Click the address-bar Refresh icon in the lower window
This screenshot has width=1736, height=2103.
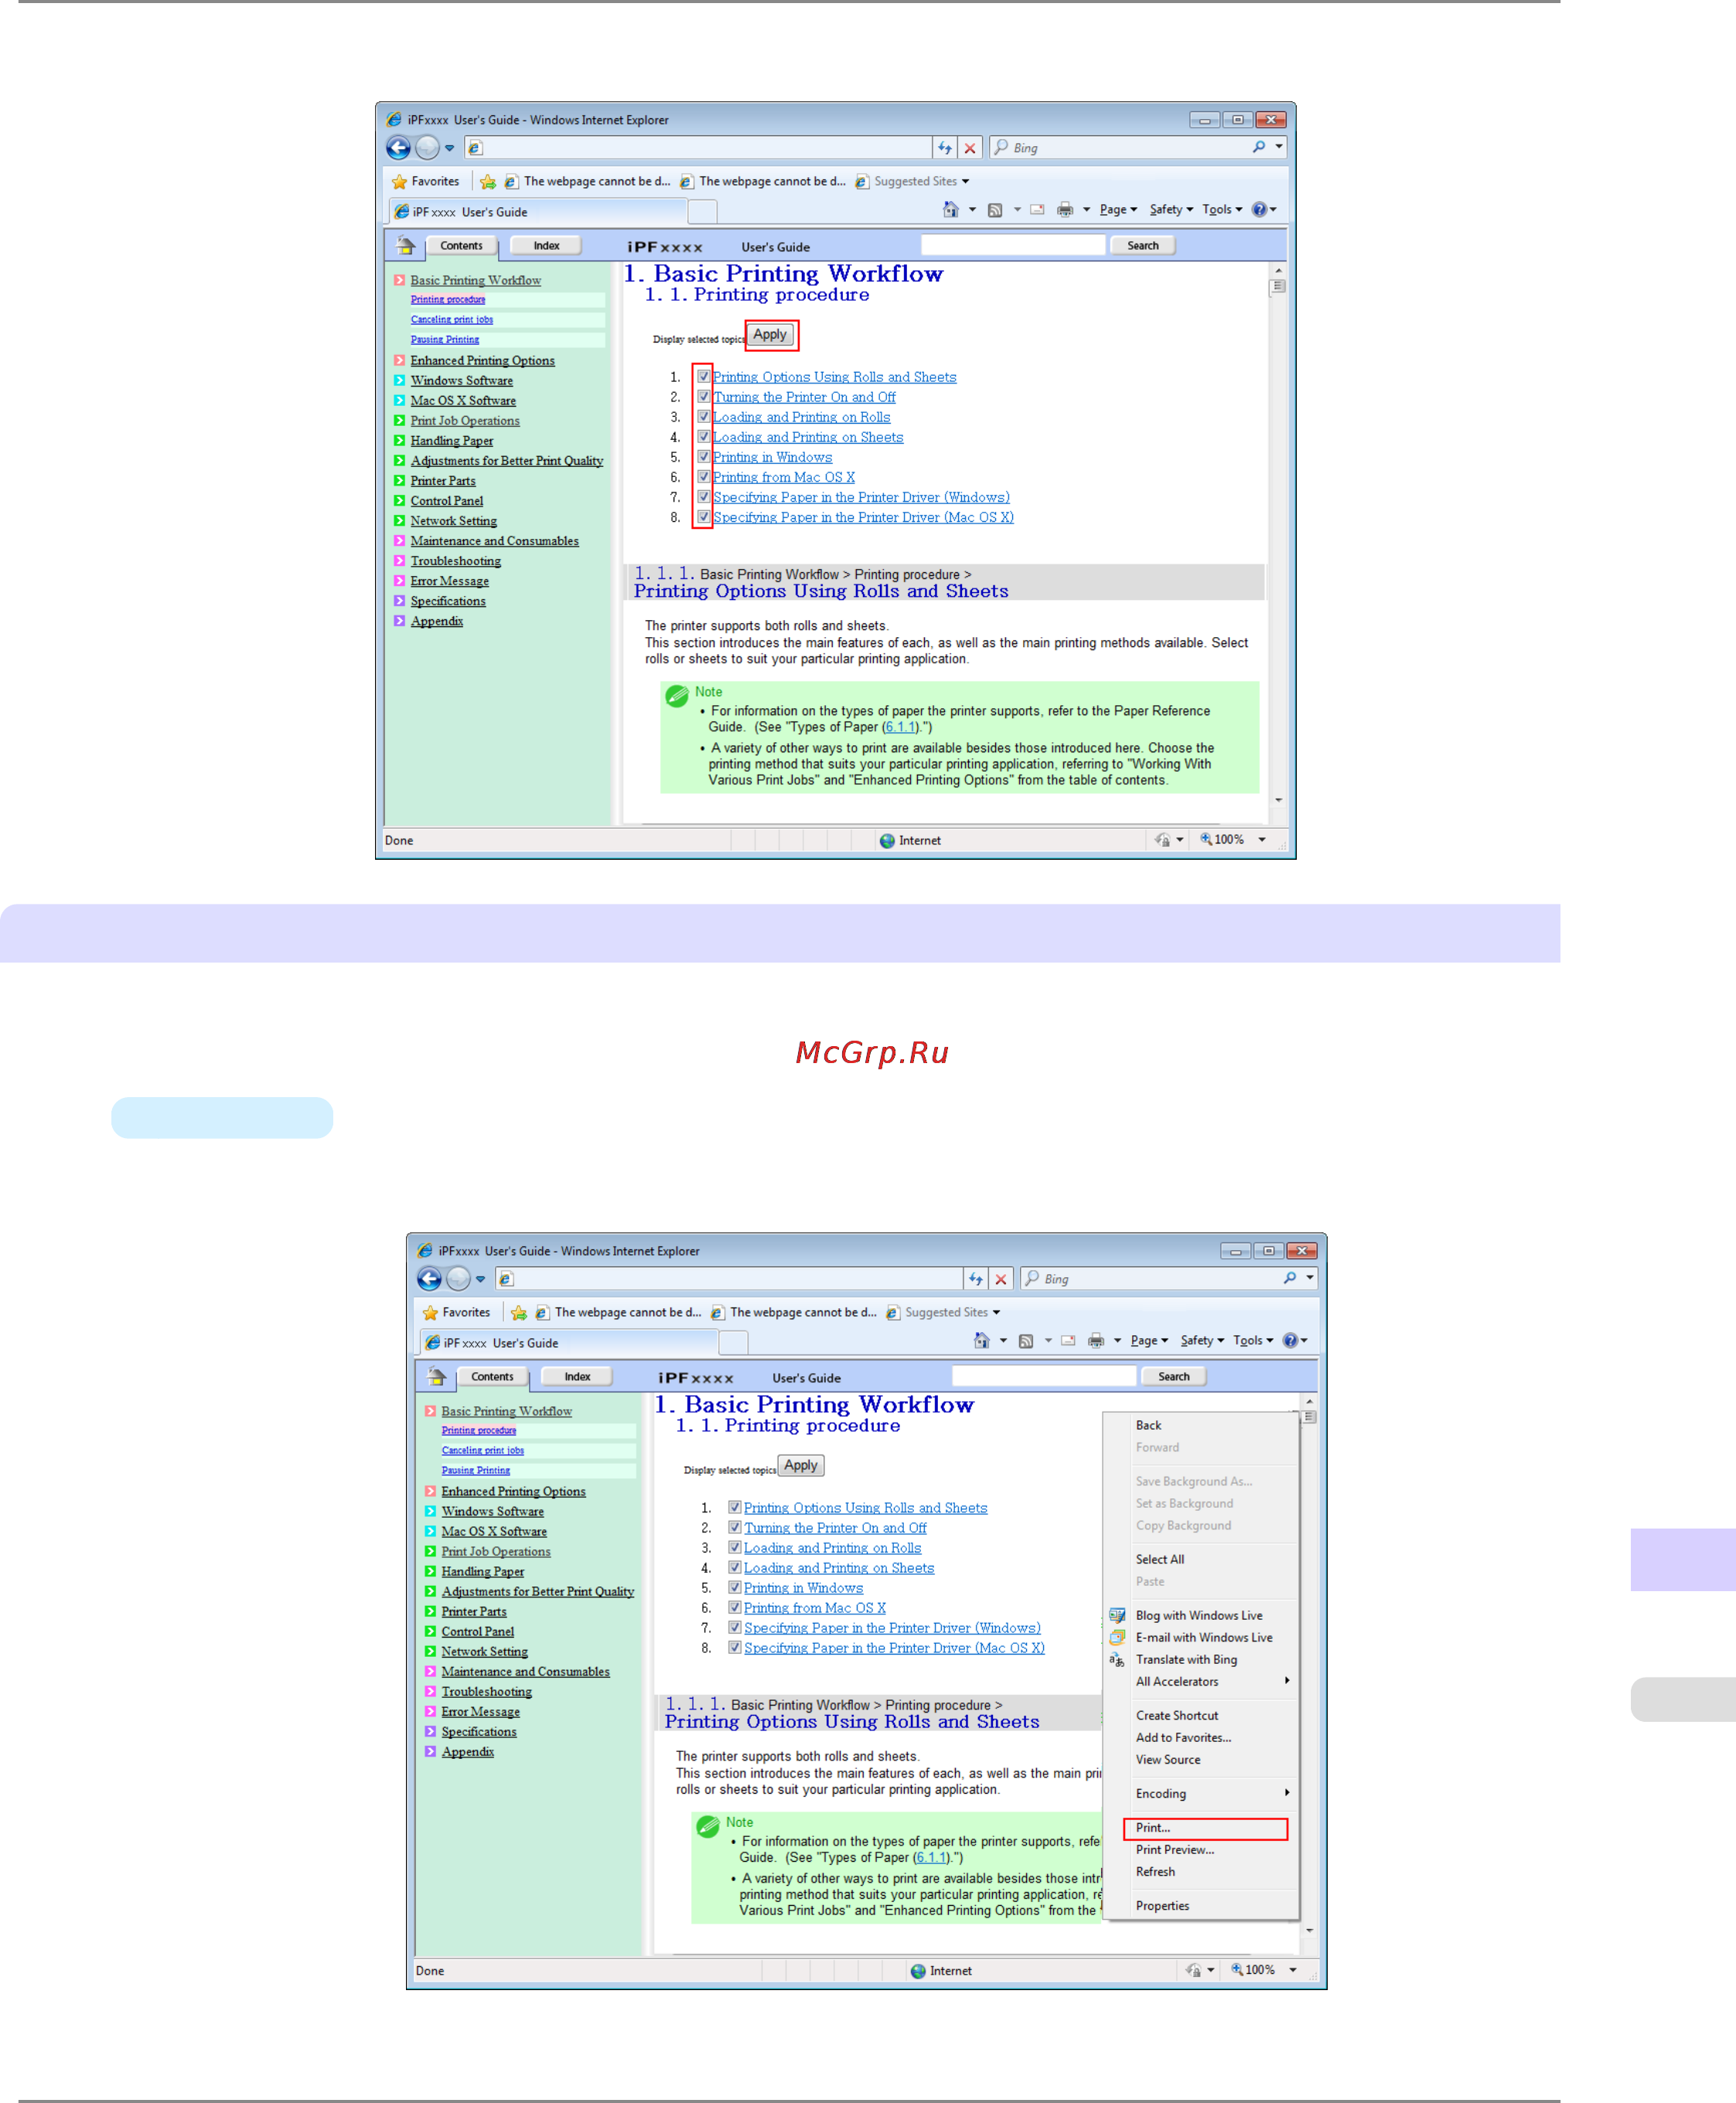click(x=976, y=1278)
